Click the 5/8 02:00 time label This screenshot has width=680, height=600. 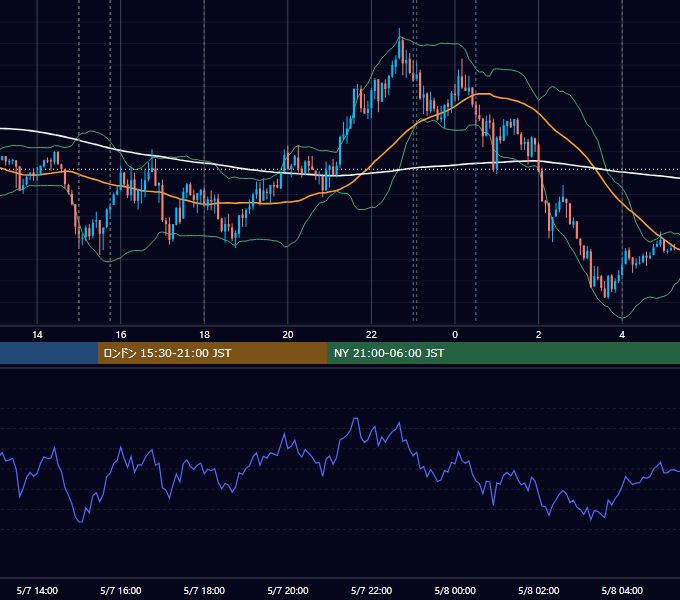[x=539, y=590]
